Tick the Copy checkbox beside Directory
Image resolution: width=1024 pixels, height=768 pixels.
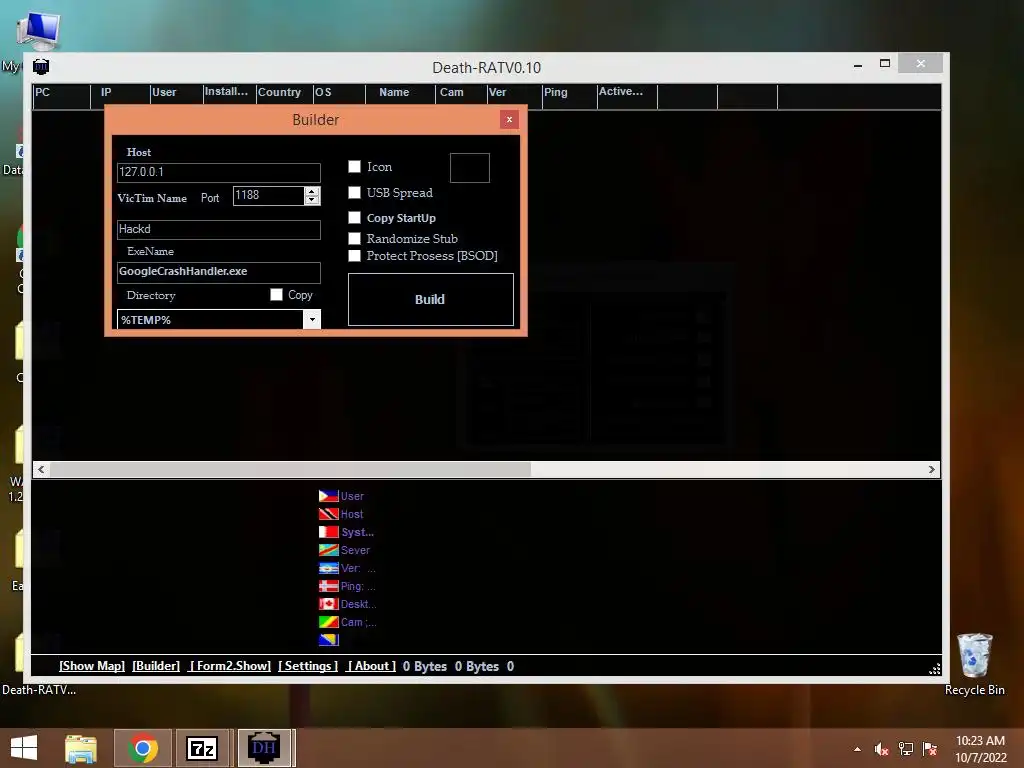tap(276, 295)
